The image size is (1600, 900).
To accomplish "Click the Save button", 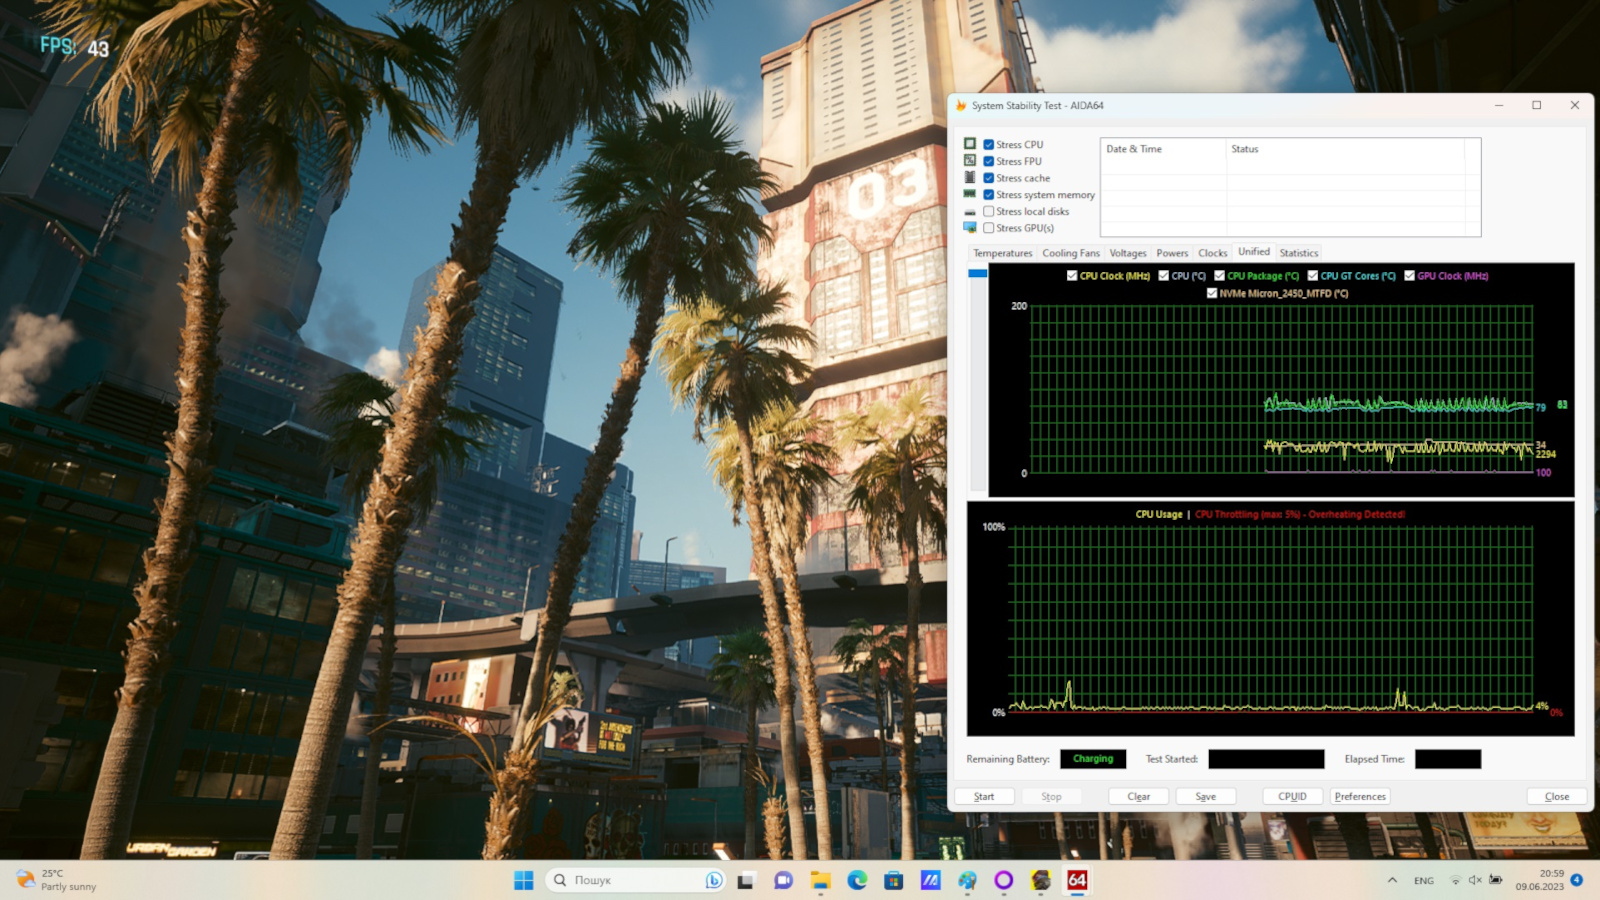I will pos(1206,797).
